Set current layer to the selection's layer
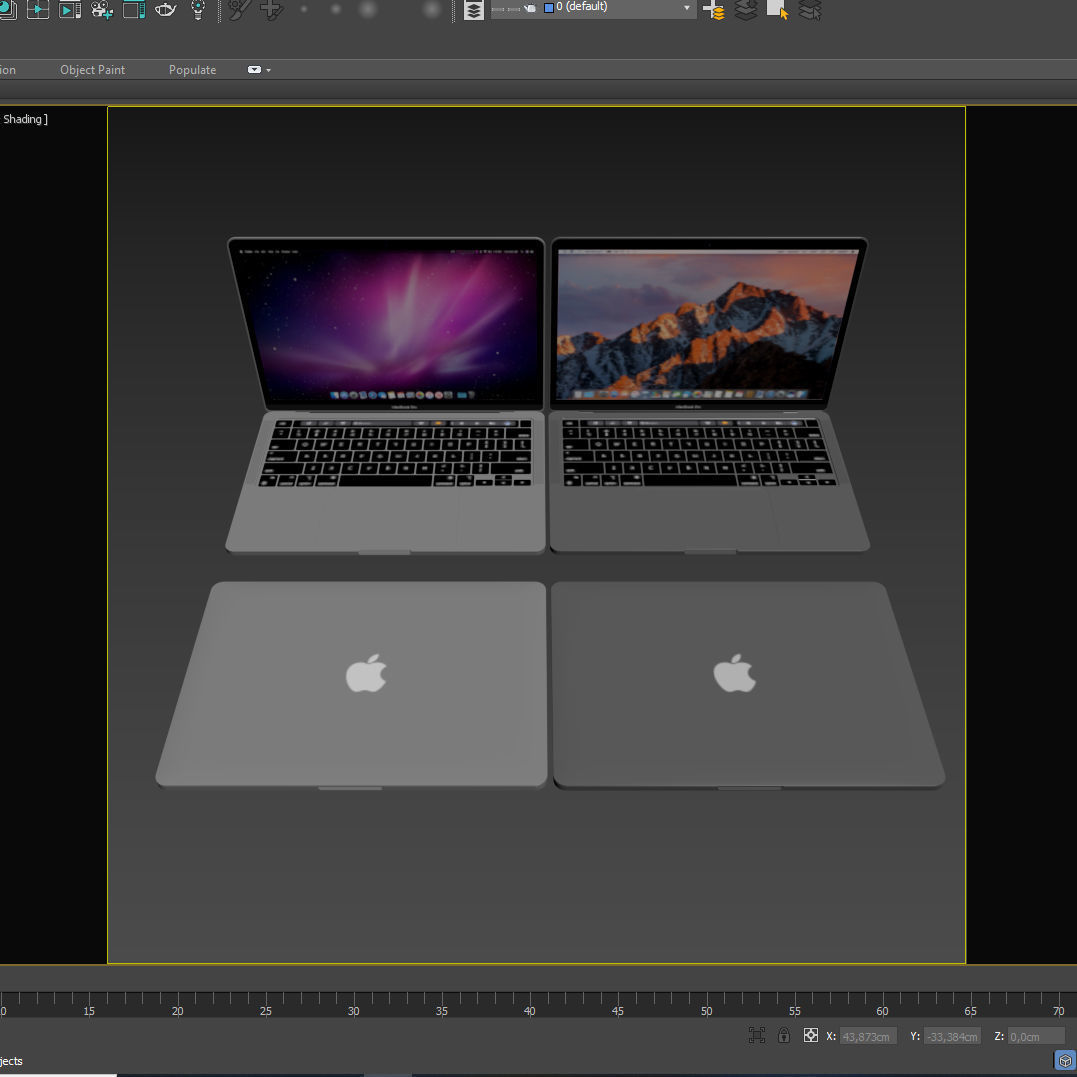1077x1077 pixels. pos(810,10)
